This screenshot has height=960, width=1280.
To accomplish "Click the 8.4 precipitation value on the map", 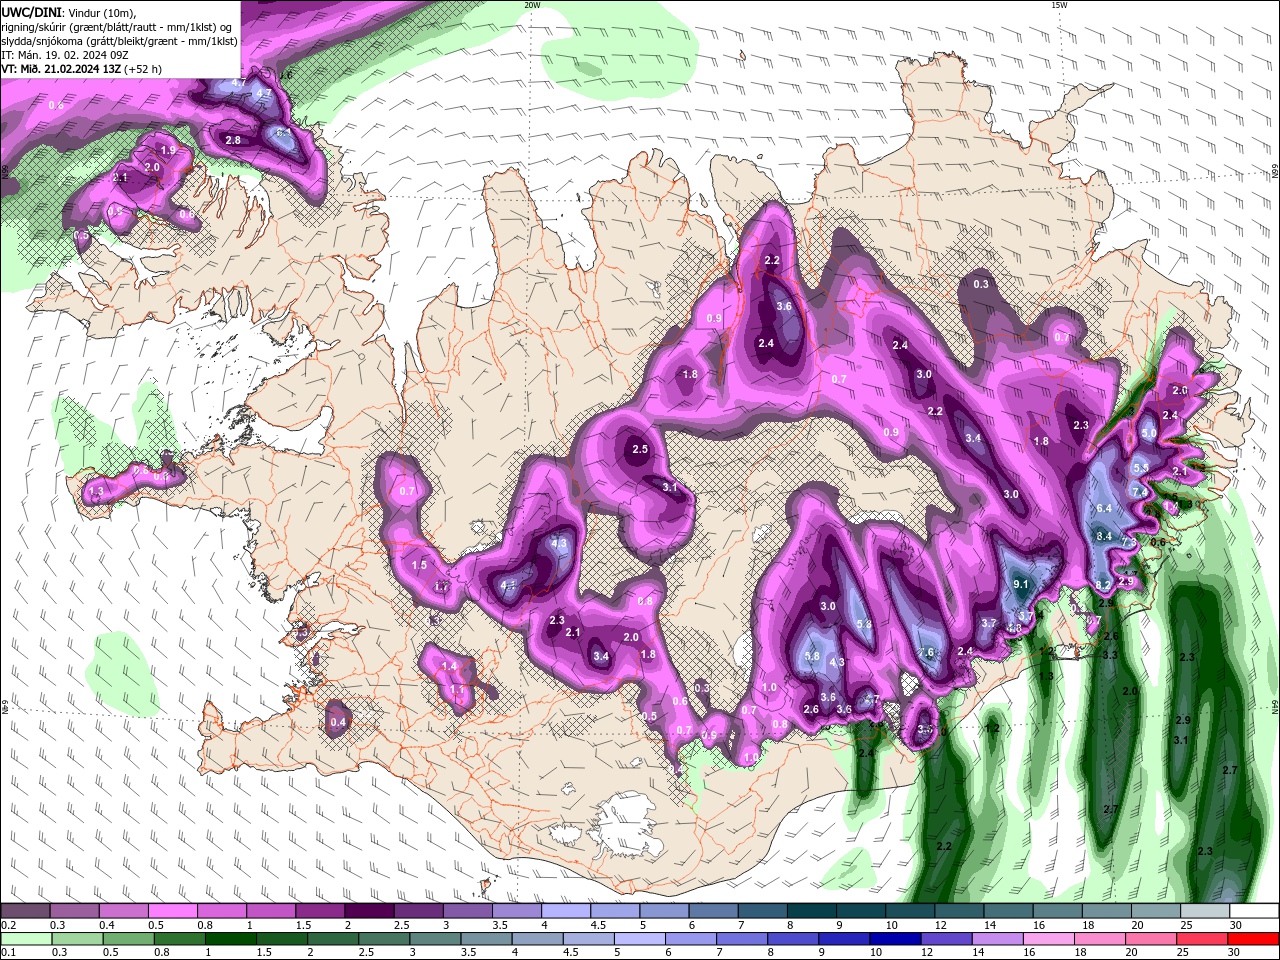I will (1104, 537).
